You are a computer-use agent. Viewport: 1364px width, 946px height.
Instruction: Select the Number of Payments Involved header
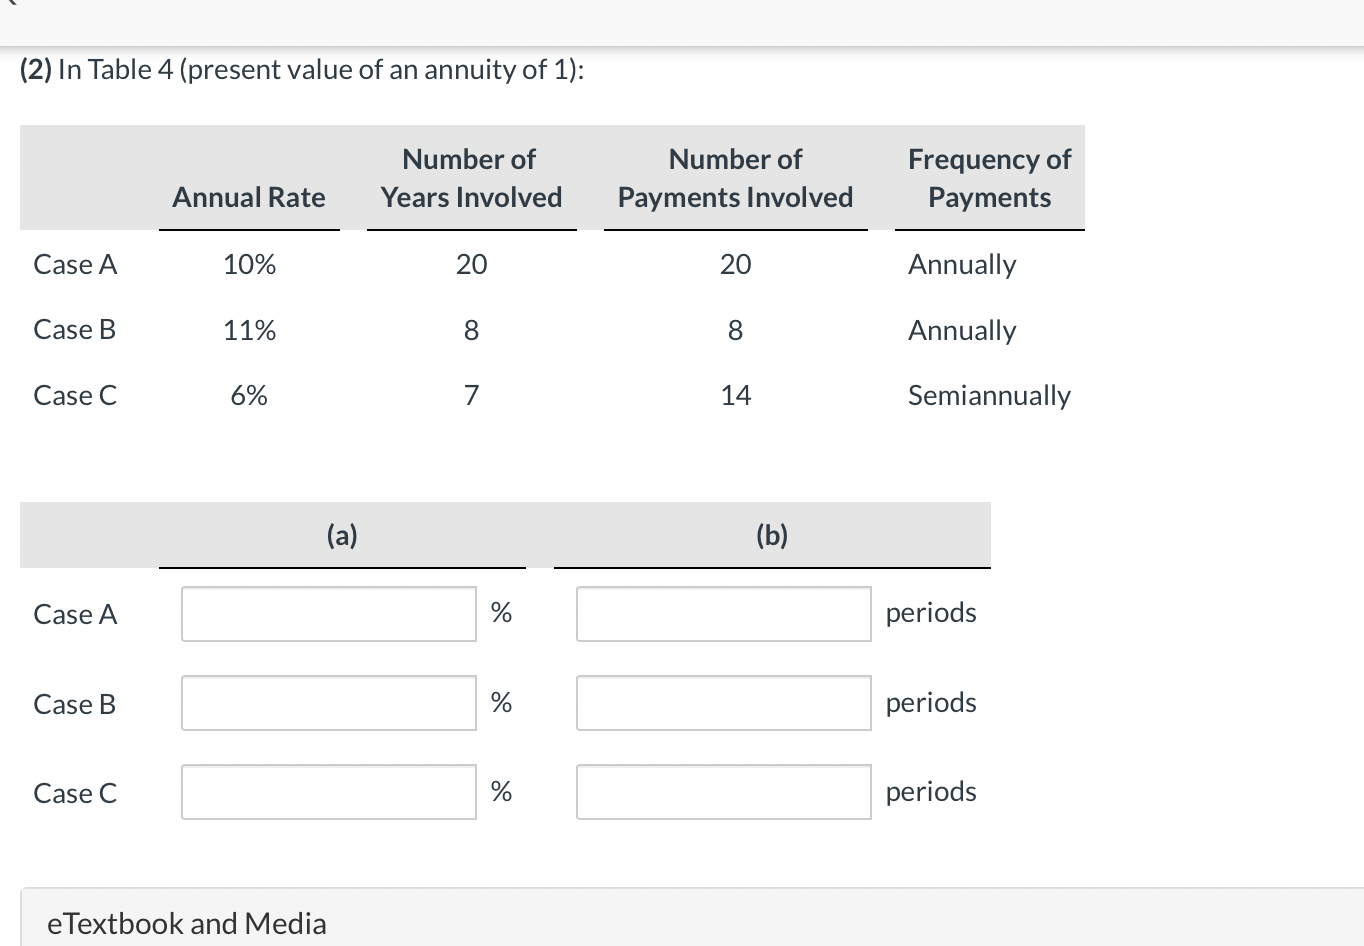click(x=735, y=178)
